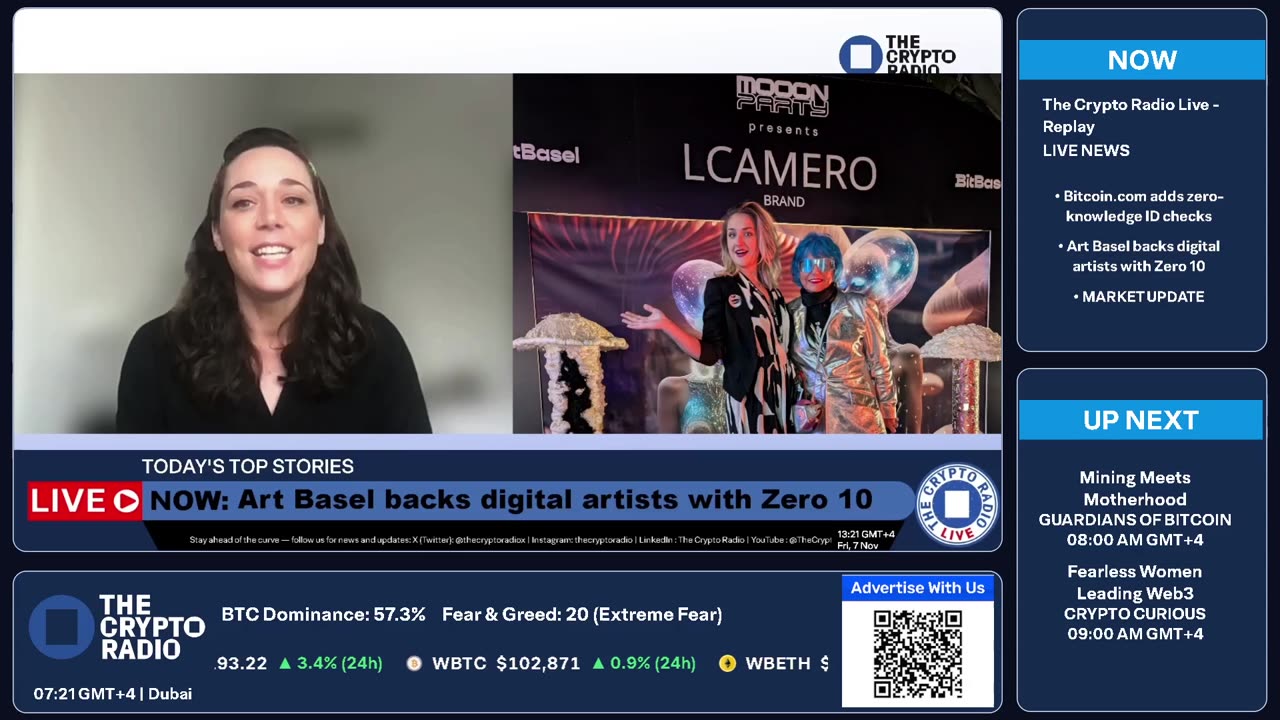The height and width of the screenshot is (720, 1280).
Task: Click the presenter video feed
Action: tap(263, 253)
